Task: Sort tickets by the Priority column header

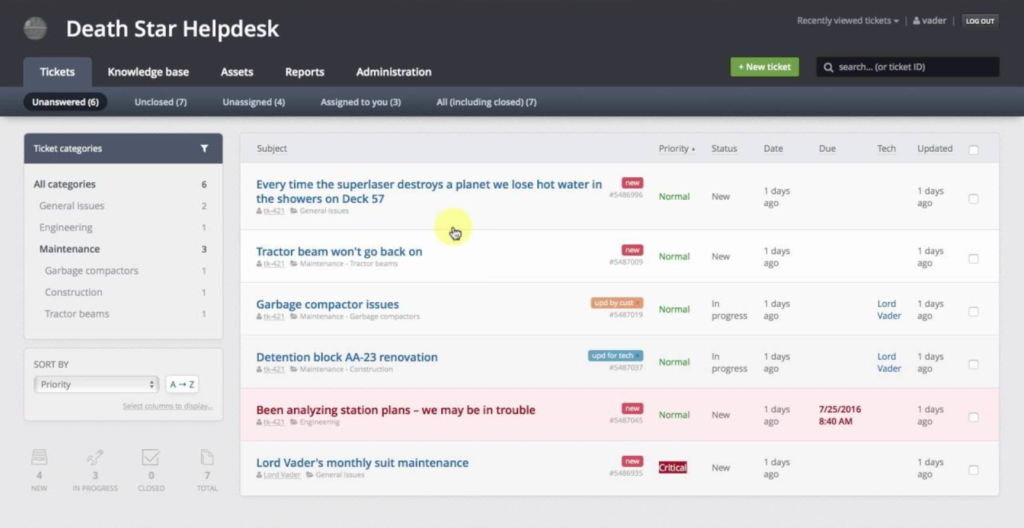Action: [676, 149]
